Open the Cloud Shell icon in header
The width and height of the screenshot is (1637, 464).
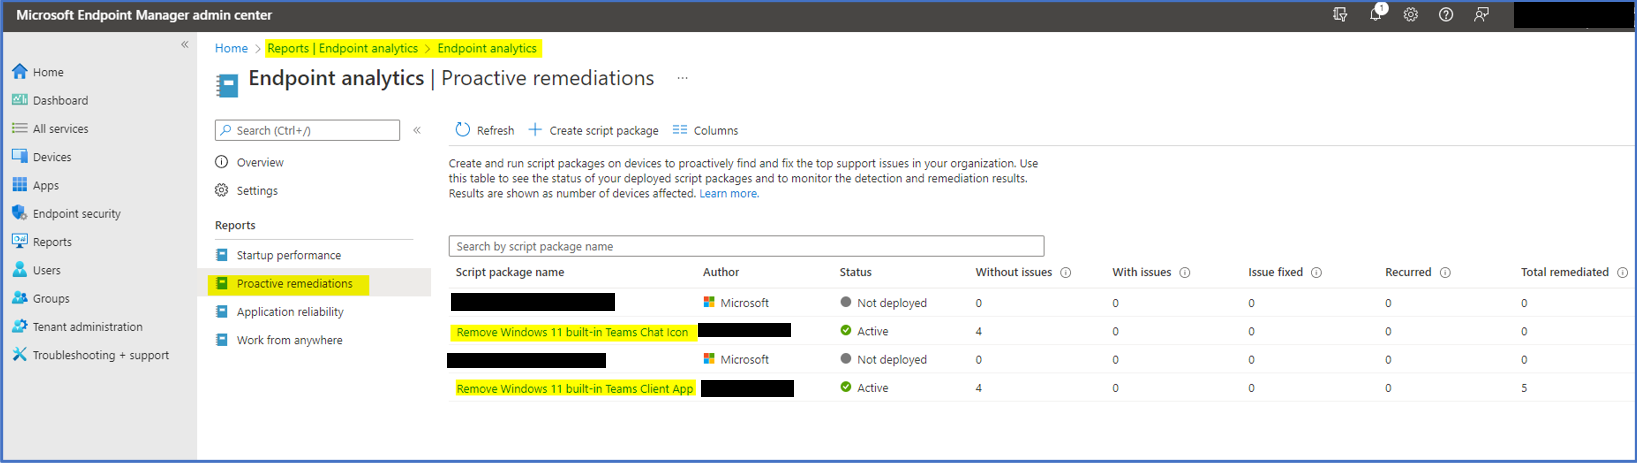coord(1340,15)
